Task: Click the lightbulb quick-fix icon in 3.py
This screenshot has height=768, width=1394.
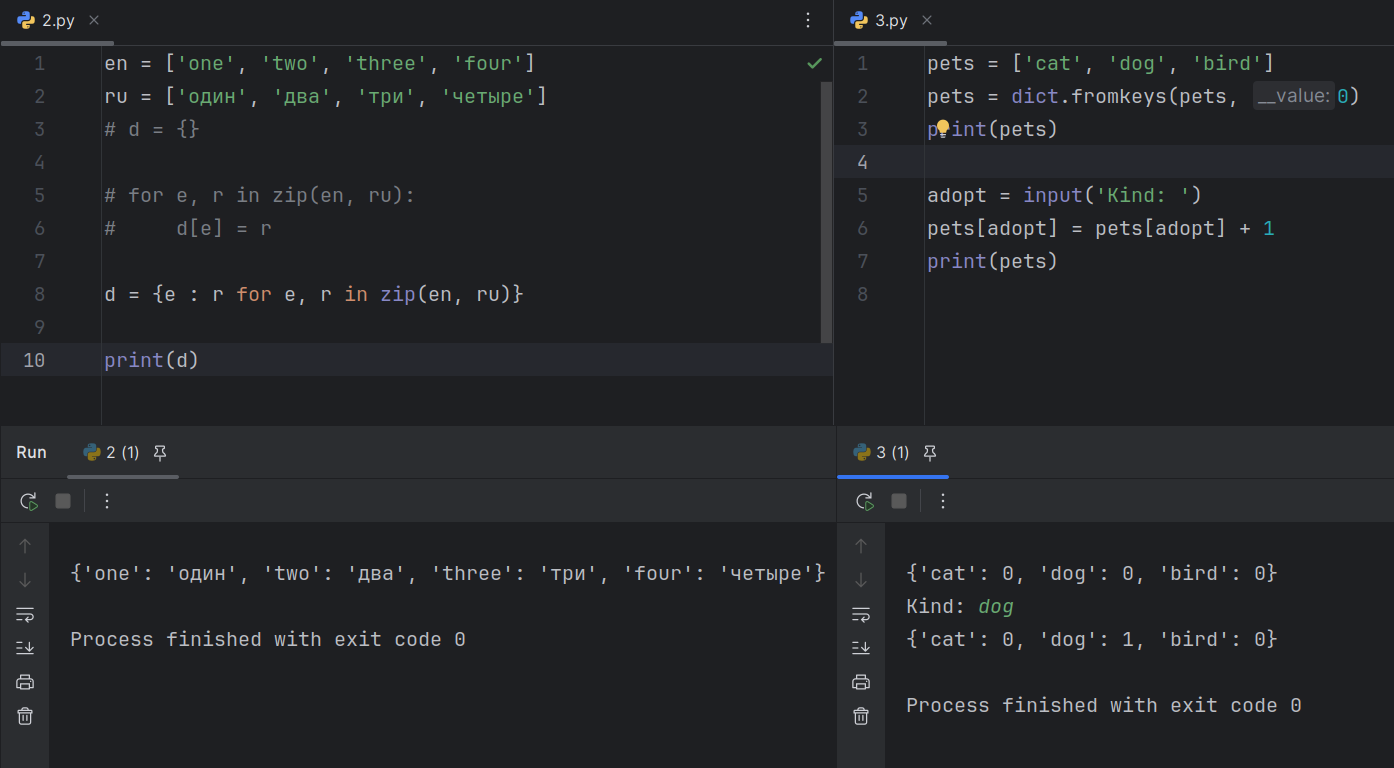Action: tap(941, 129)
